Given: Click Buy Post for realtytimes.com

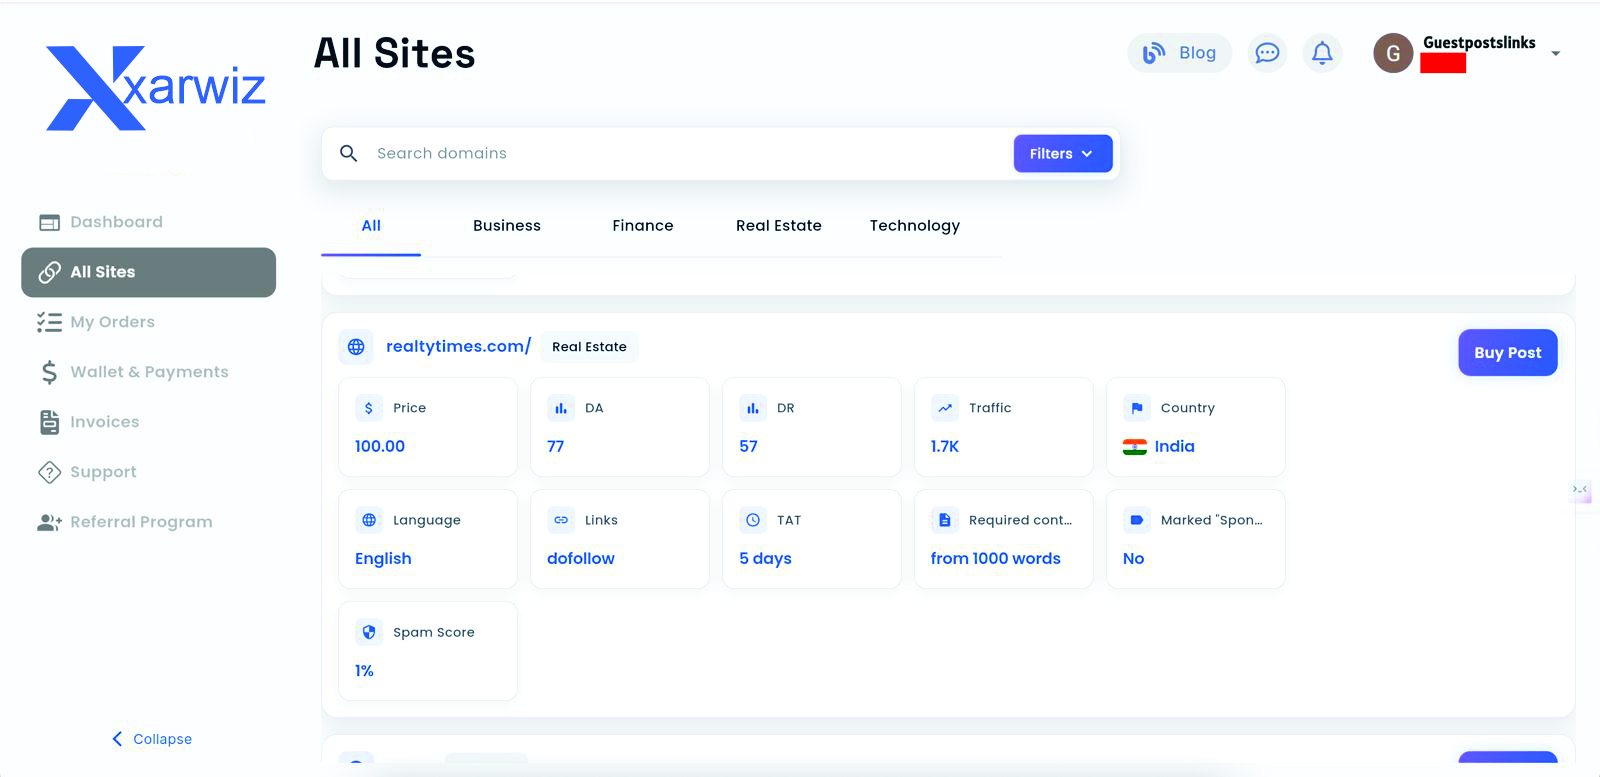Looking at the screenshot, I should click(x=1507, y=353).
